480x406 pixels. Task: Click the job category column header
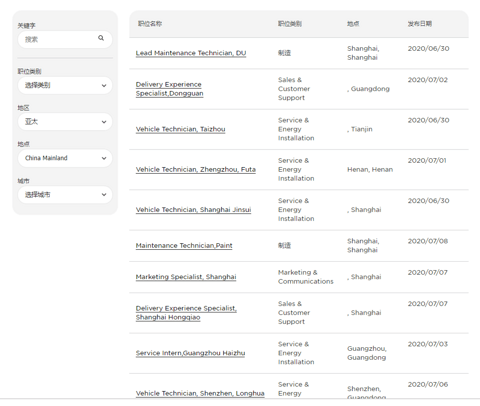click(x=290, y=24)
